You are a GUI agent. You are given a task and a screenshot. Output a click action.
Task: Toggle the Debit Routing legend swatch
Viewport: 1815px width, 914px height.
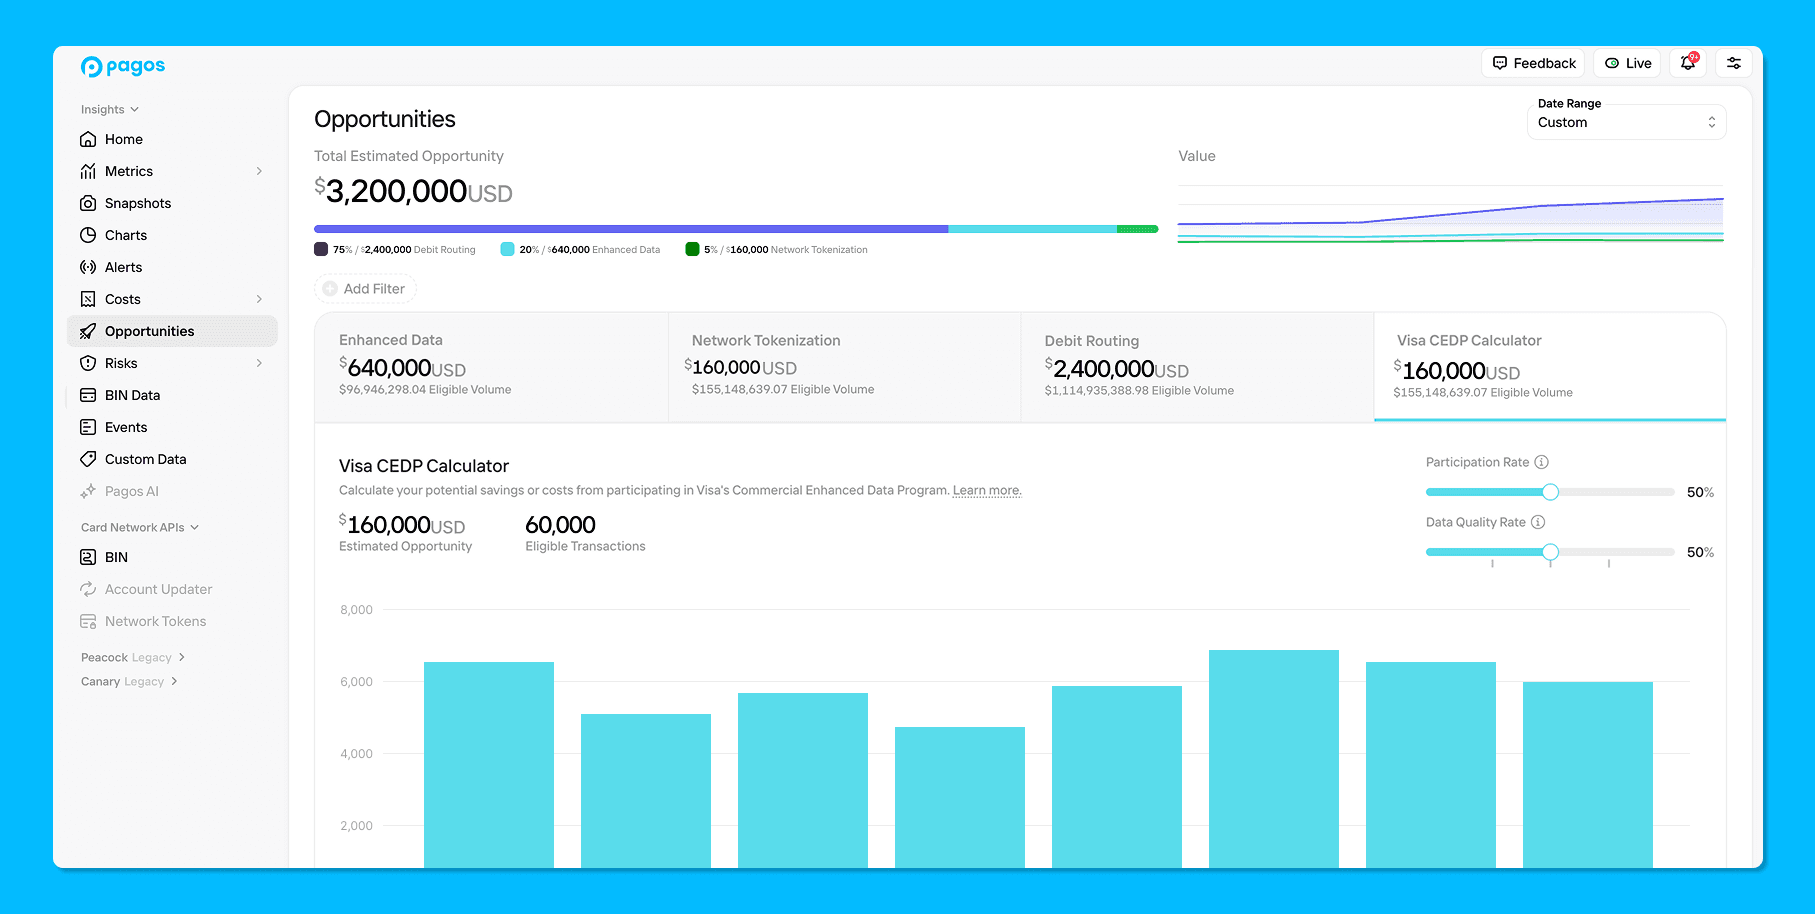pyautogui.click(x=321, y=249)
